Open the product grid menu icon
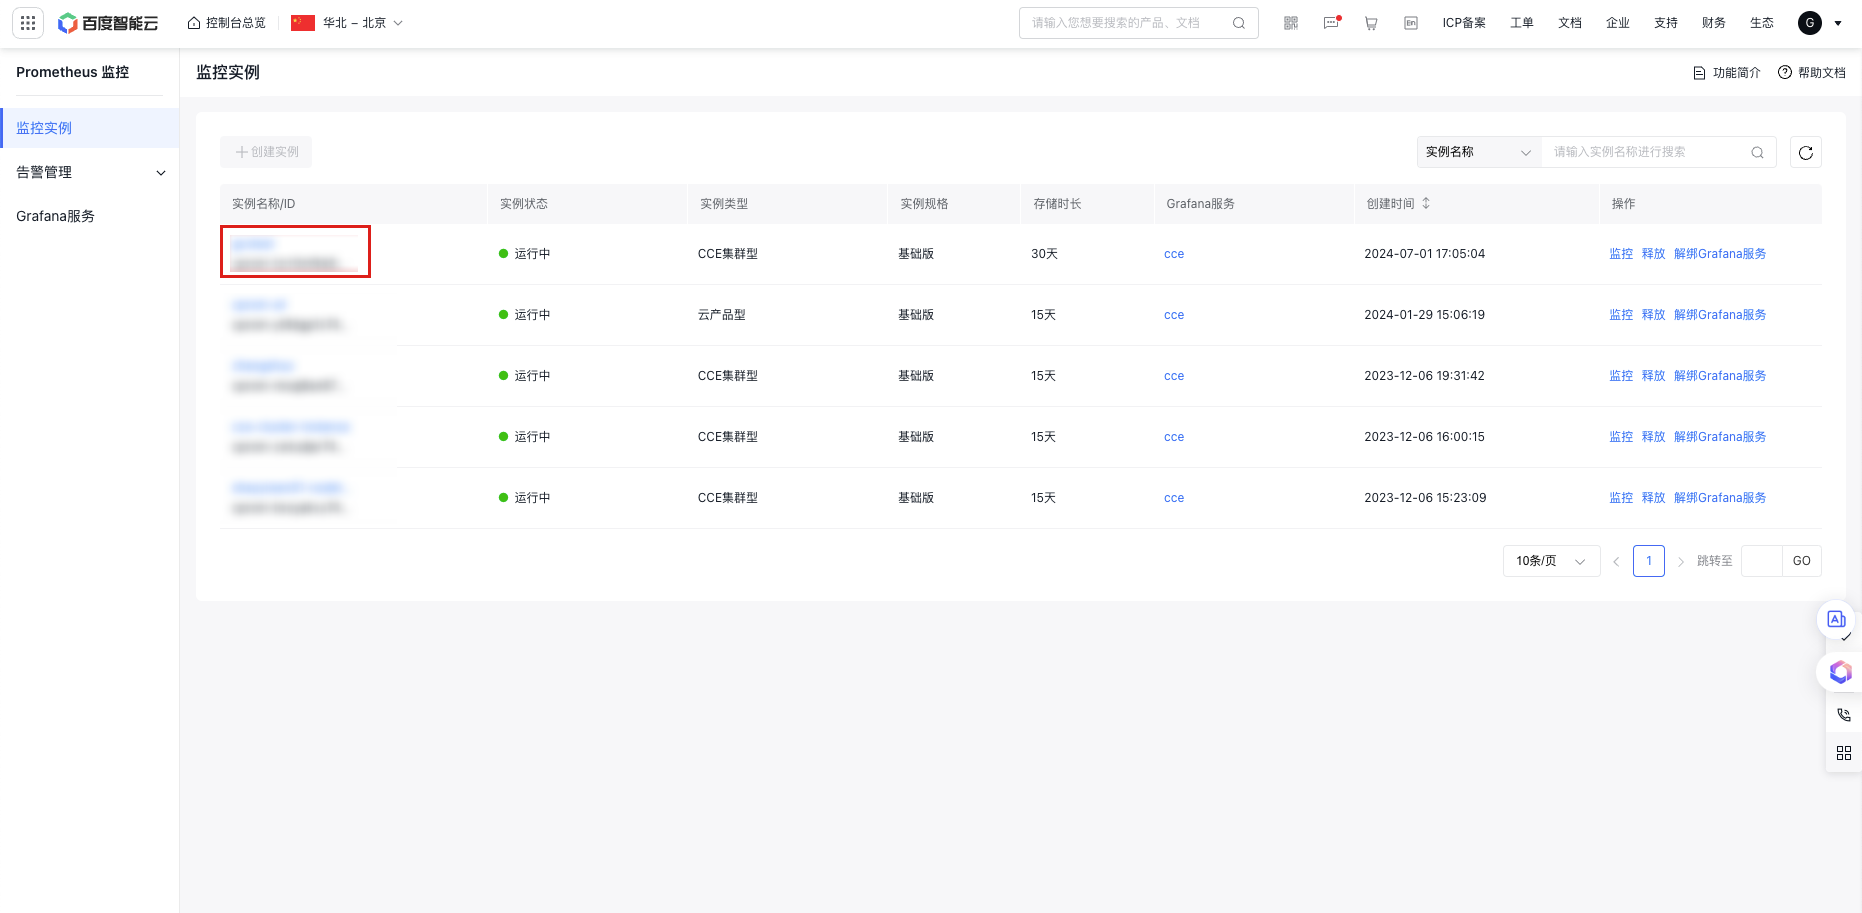The height and width of the screenshot is (913, 1862). [x=28, y=23]
